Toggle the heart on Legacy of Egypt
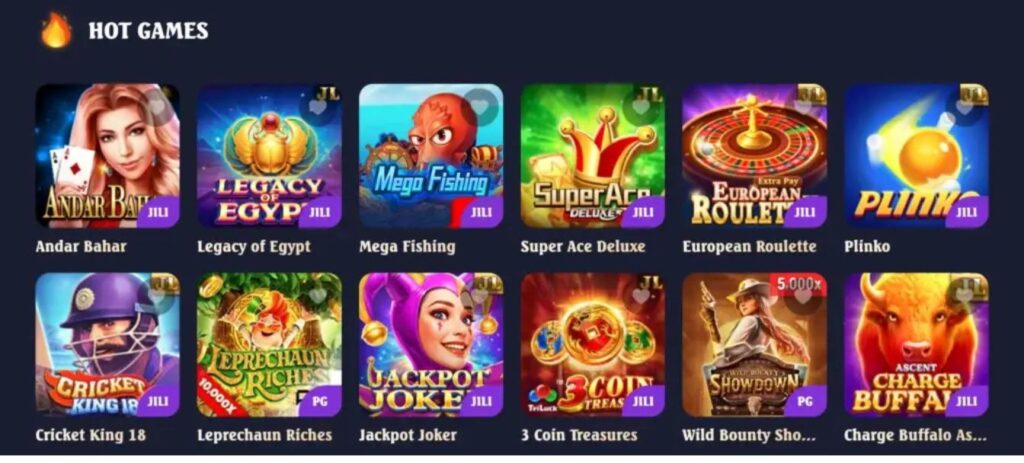This screenshot has width=1024, height=463. point(317,106)
